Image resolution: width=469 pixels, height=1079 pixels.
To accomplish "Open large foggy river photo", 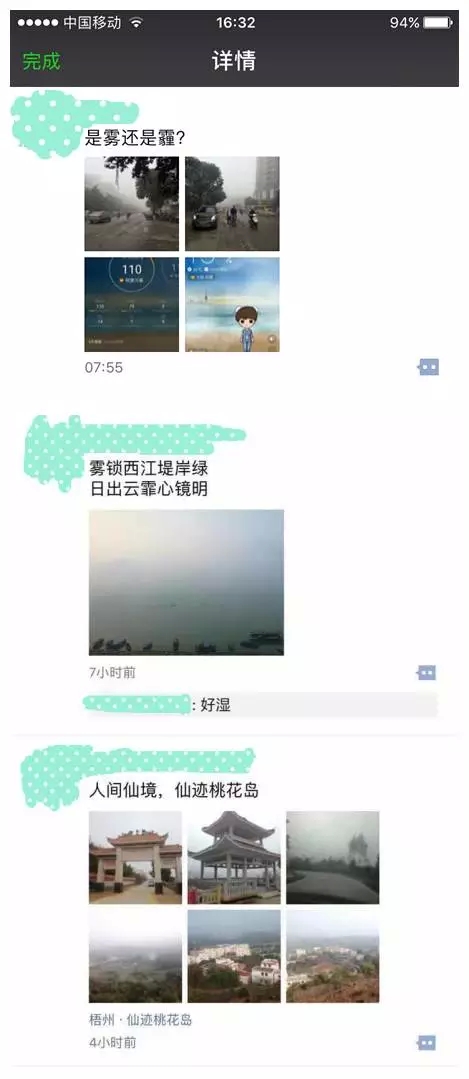I will tap(186, 582).
